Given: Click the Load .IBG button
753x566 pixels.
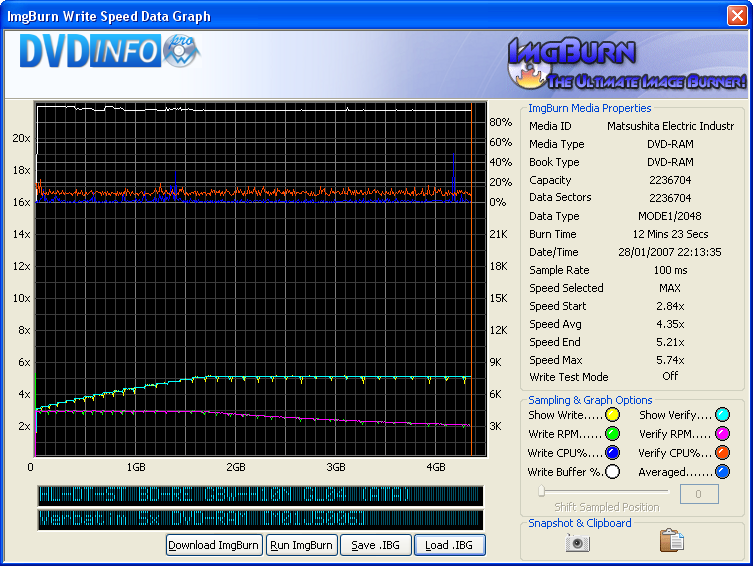Looking at the screenshot, I should pos(450,545).
